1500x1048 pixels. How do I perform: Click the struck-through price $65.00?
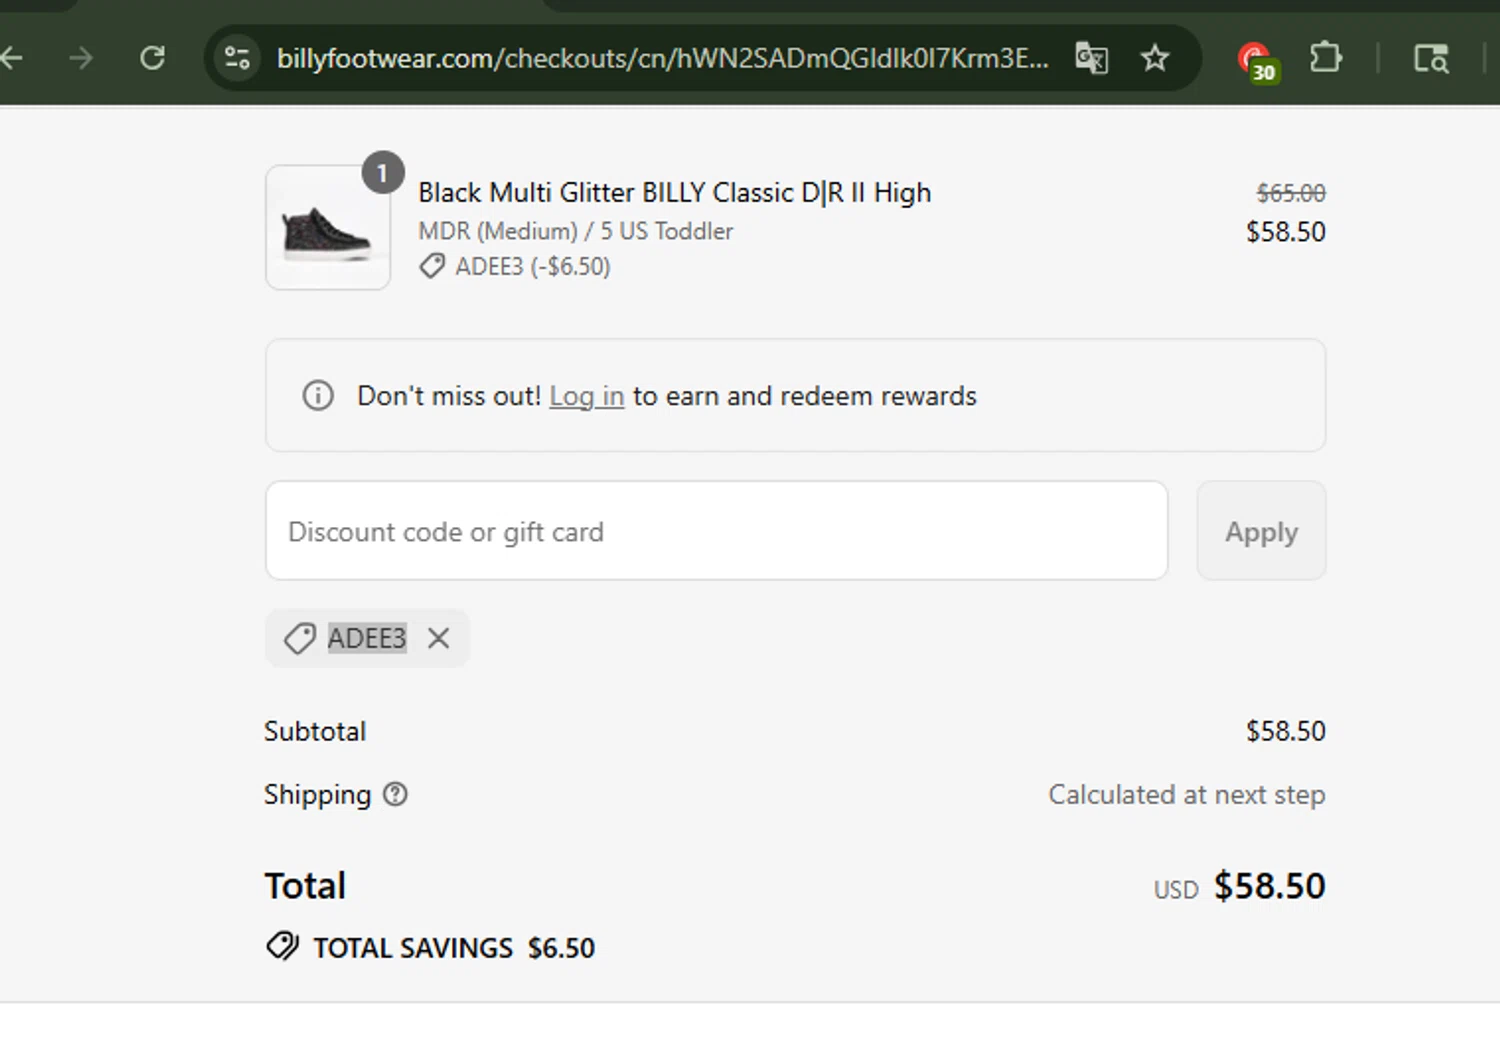tap(1291, 192)
